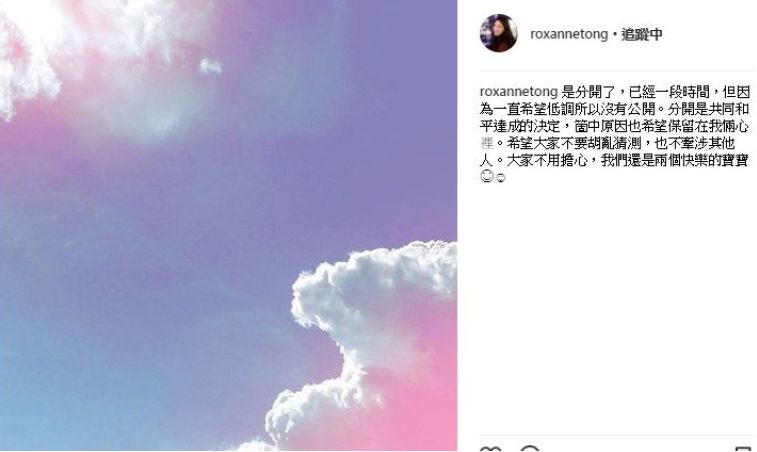
Task: Open roxannetong username starting the caption
Action: coord(519,92)
